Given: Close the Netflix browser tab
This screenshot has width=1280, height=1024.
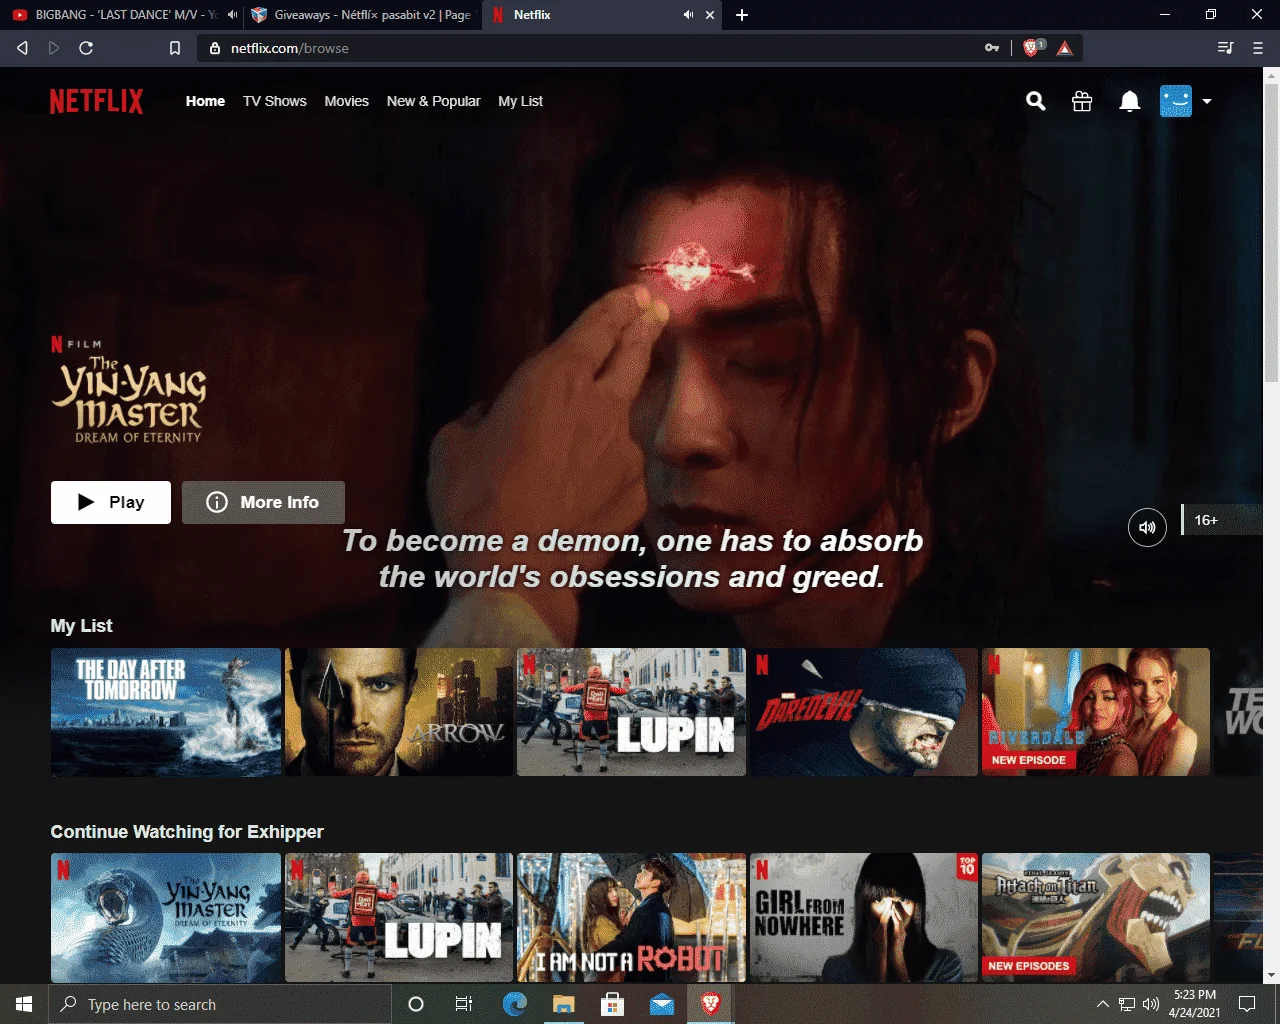Looking at the screenshot, I should coord(710,15).
